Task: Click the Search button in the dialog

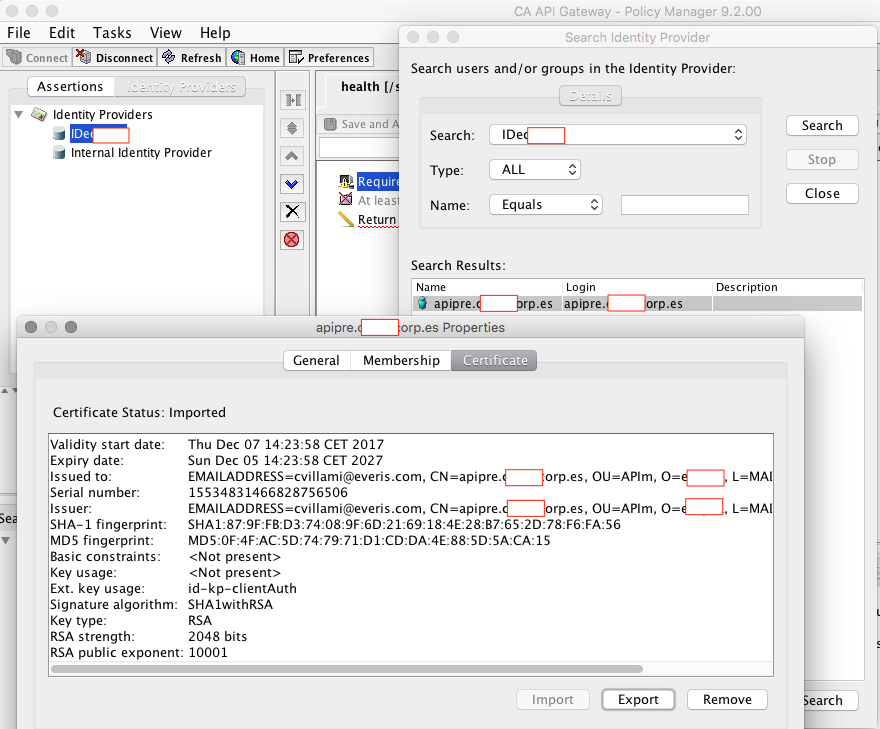Action: point(822,125)
